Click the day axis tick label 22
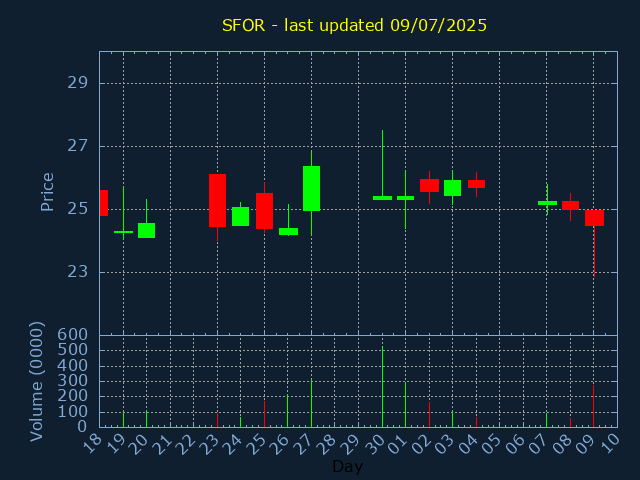This screenshot has width=640, height=480. click(187, 444)
